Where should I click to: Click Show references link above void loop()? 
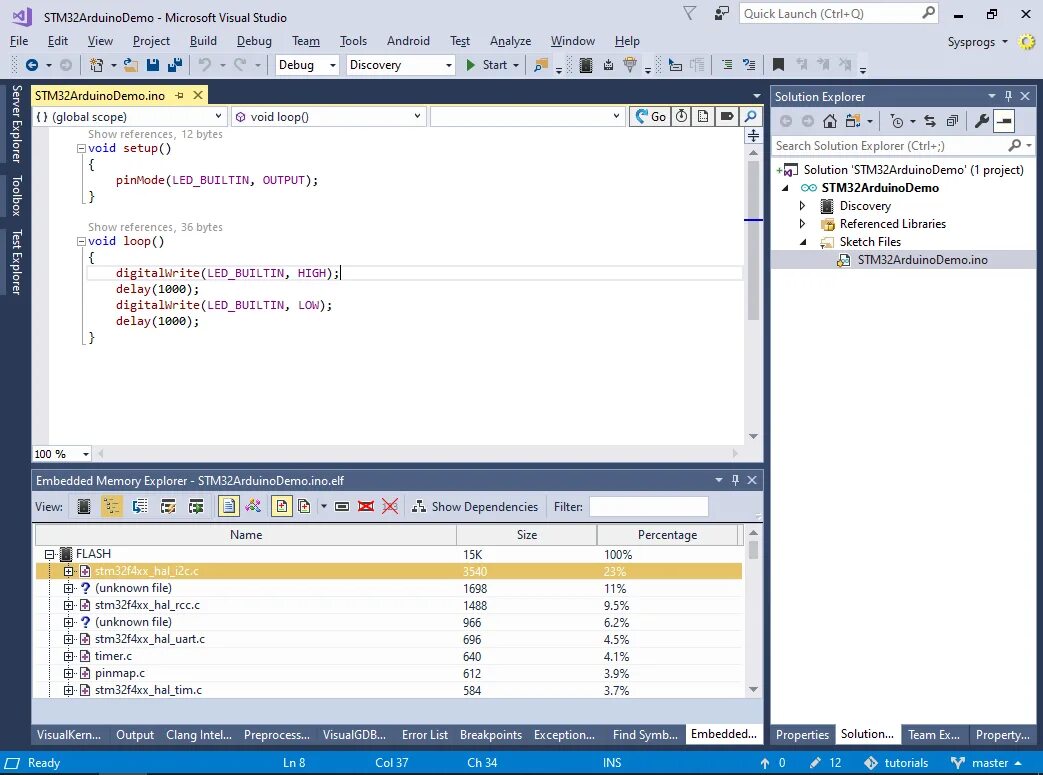(x=130, y=227)
